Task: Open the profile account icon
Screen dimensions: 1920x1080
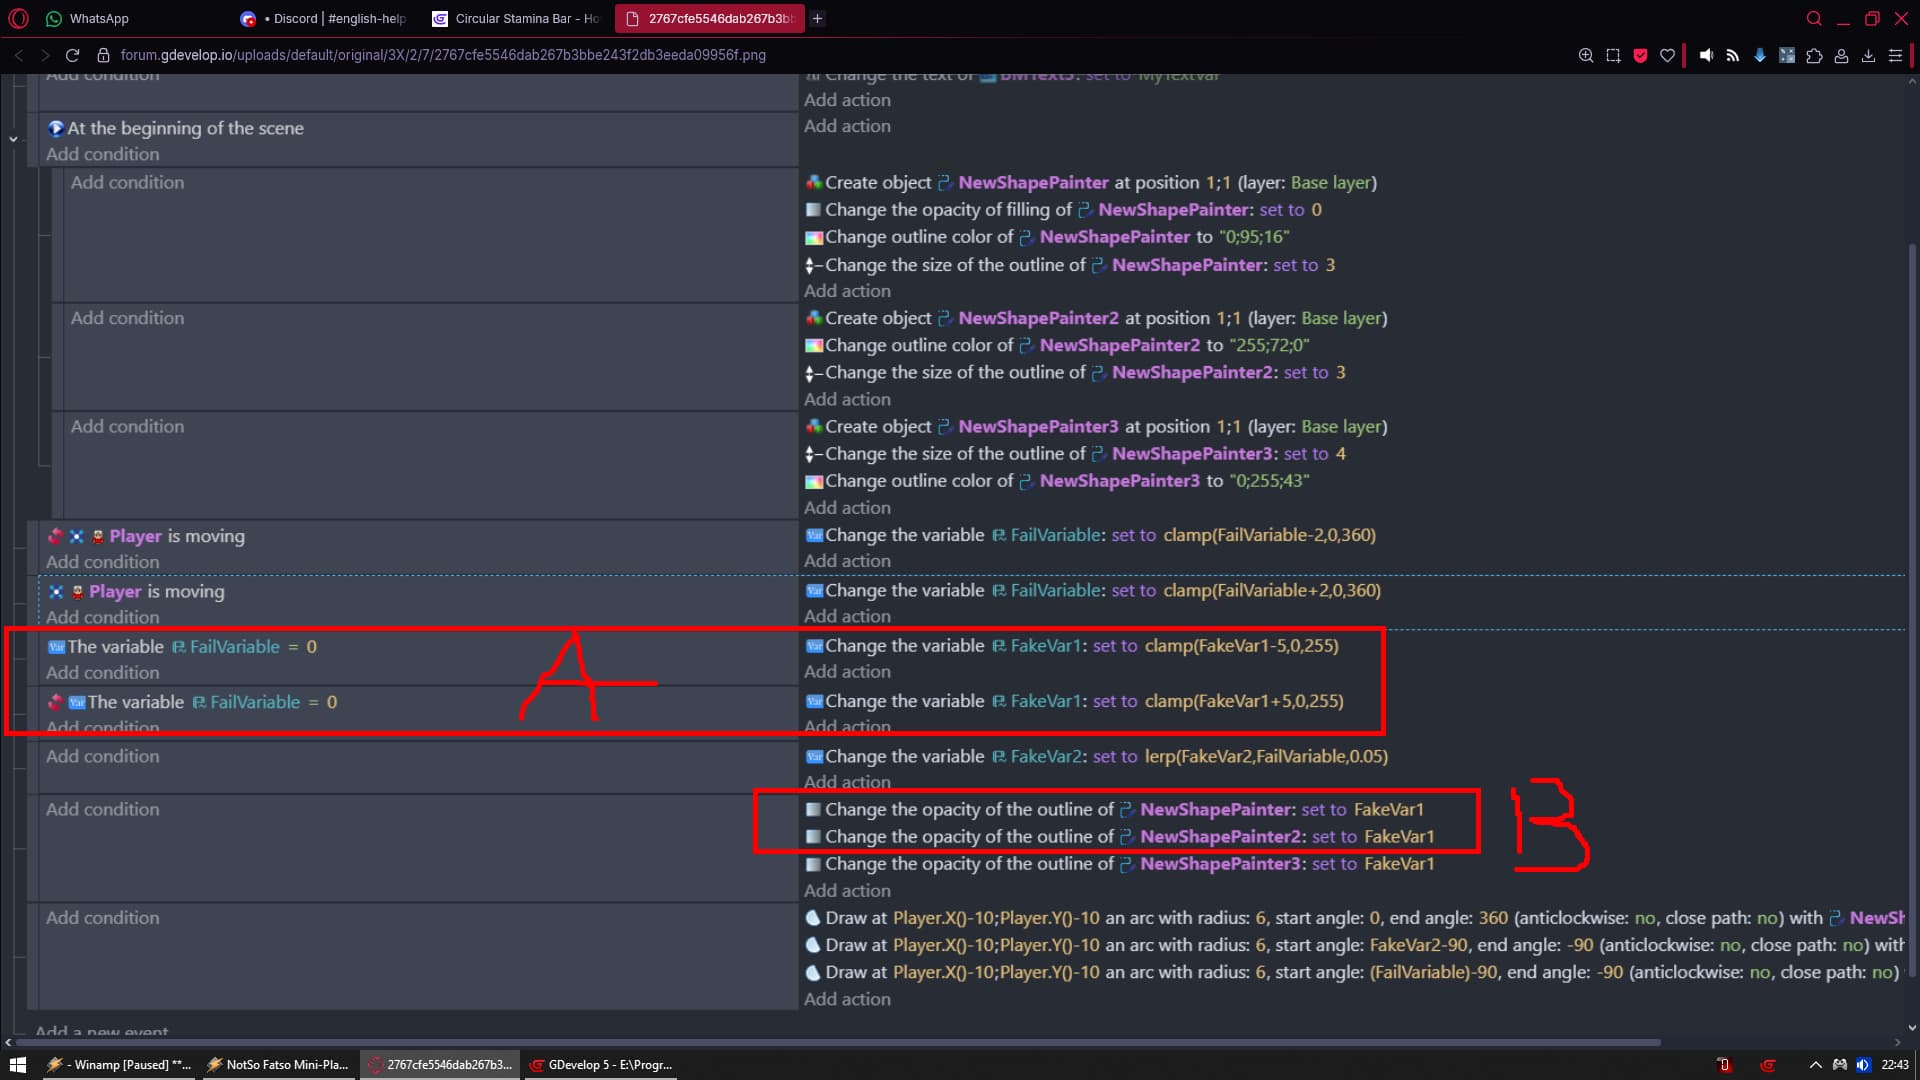Action: (x=1841, y=56)
